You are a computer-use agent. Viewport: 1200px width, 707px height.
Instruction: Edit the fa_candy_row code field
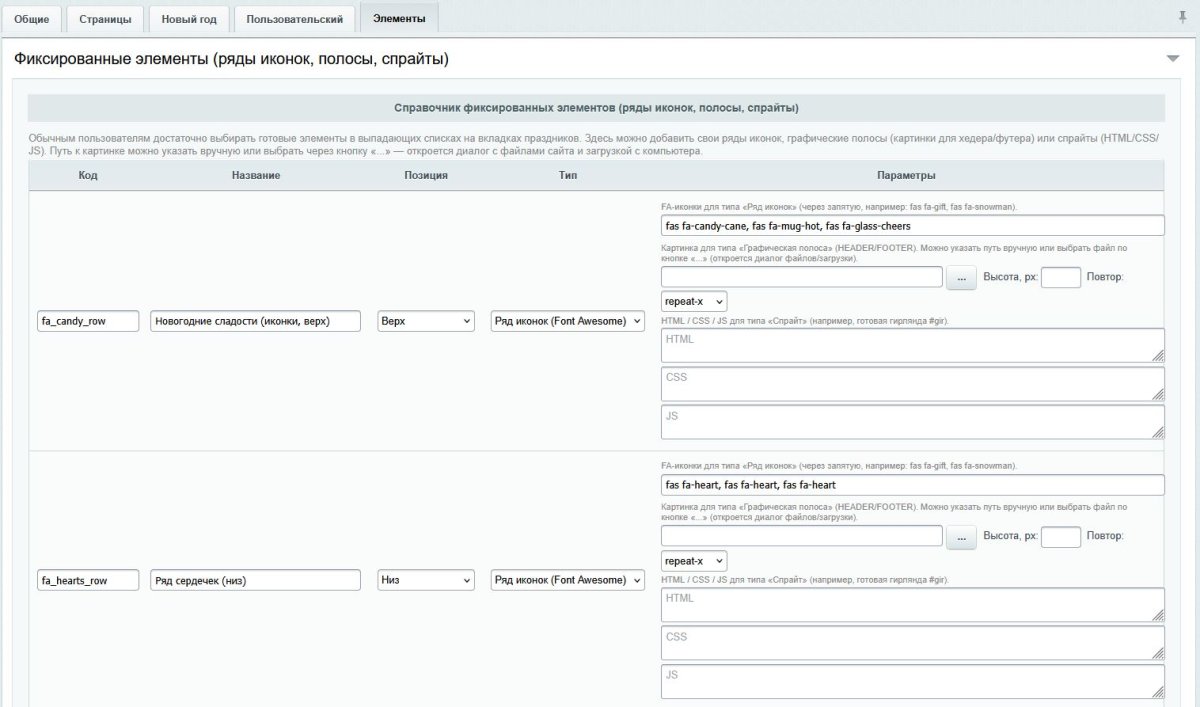[x=88, y=321]
